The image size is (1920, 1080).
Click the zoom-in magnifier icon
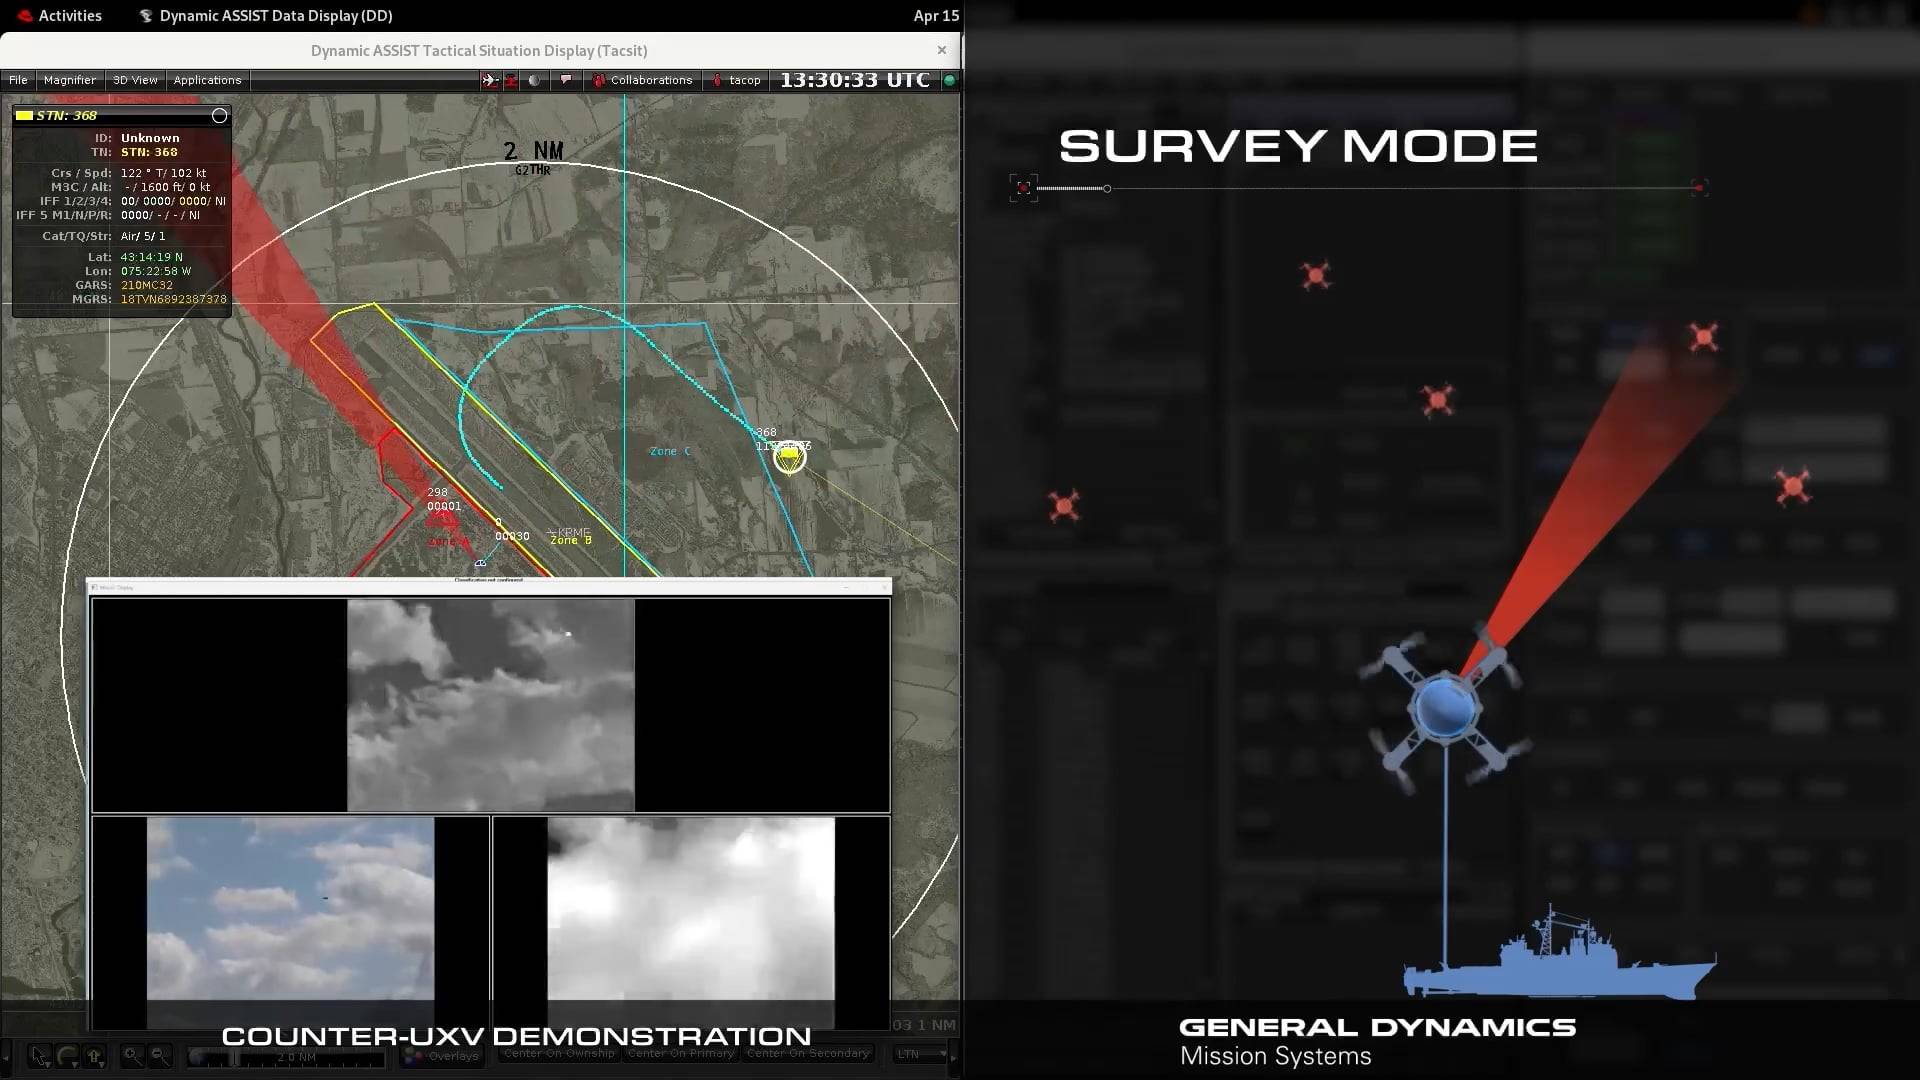pos(131,1057)
